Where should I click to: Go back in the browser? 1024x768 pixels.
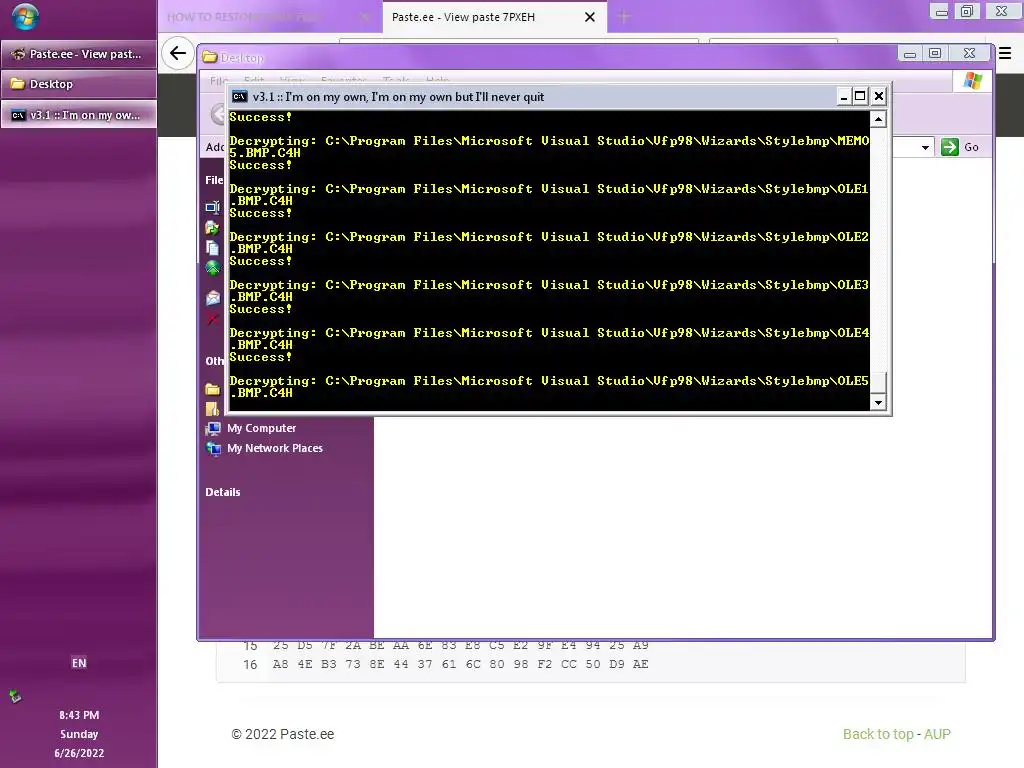tap(178, 54)
